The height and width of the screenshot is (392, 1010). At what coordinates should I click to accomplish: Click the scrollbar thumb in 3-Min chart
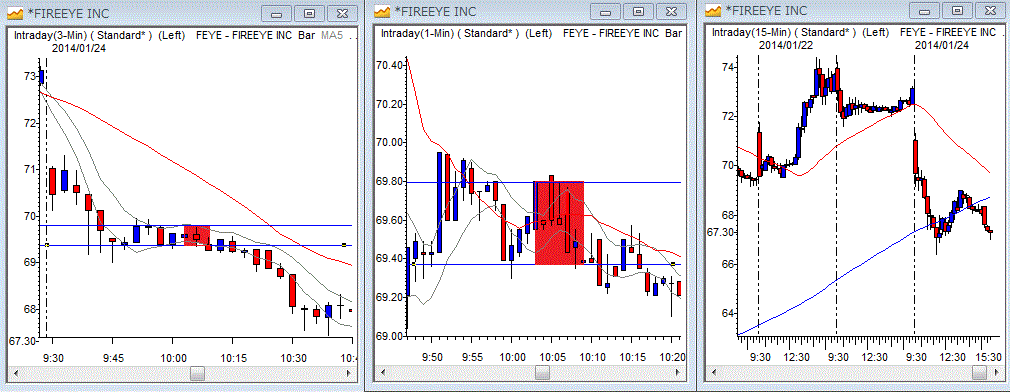(198, 373)
